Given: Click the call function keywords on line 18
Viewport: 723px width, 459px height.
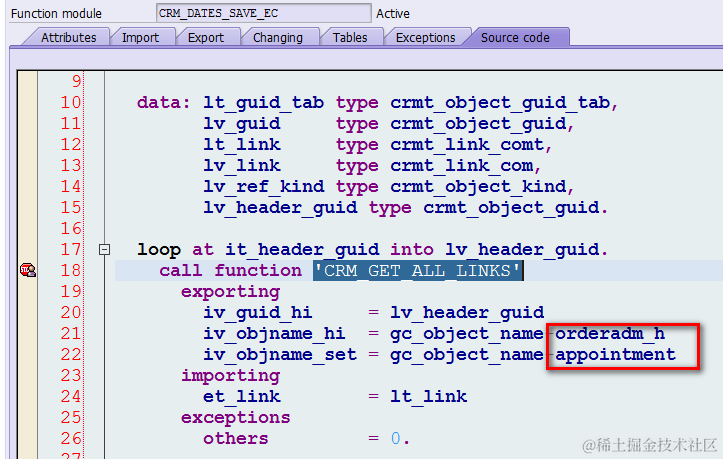Looking at the screenshot, I should (x=231, y=270).
